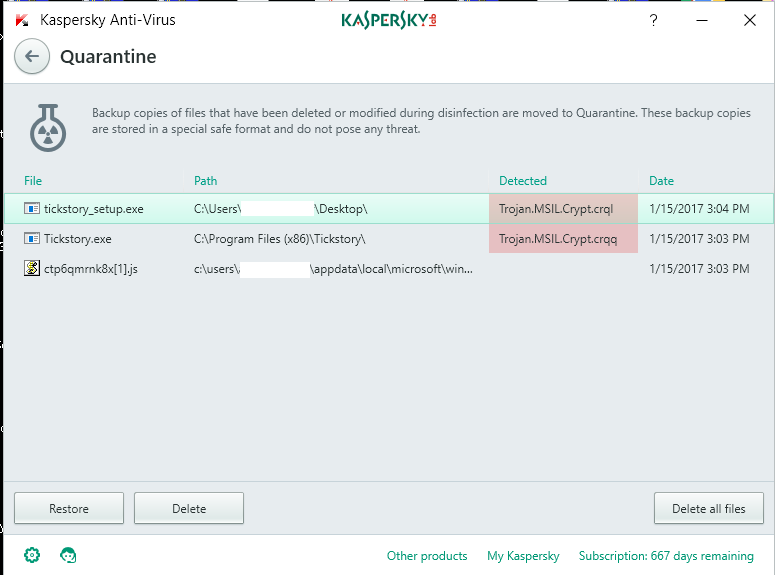Click the C:\Program Files (x86)\Tickstory\ path
This screenshot has height=575, width=775.
(280, 239)
